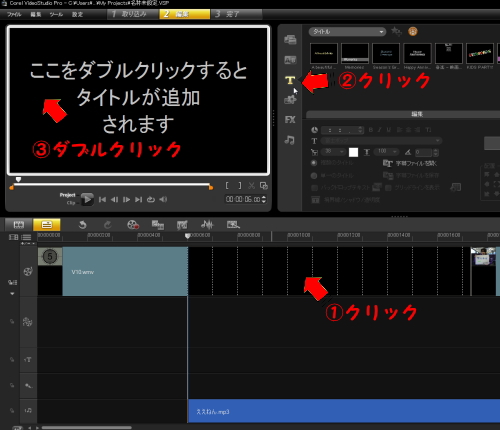500x430 pixels.
Task: Switch to step 1 取り込み tab
Action: (x=133, y=14)
